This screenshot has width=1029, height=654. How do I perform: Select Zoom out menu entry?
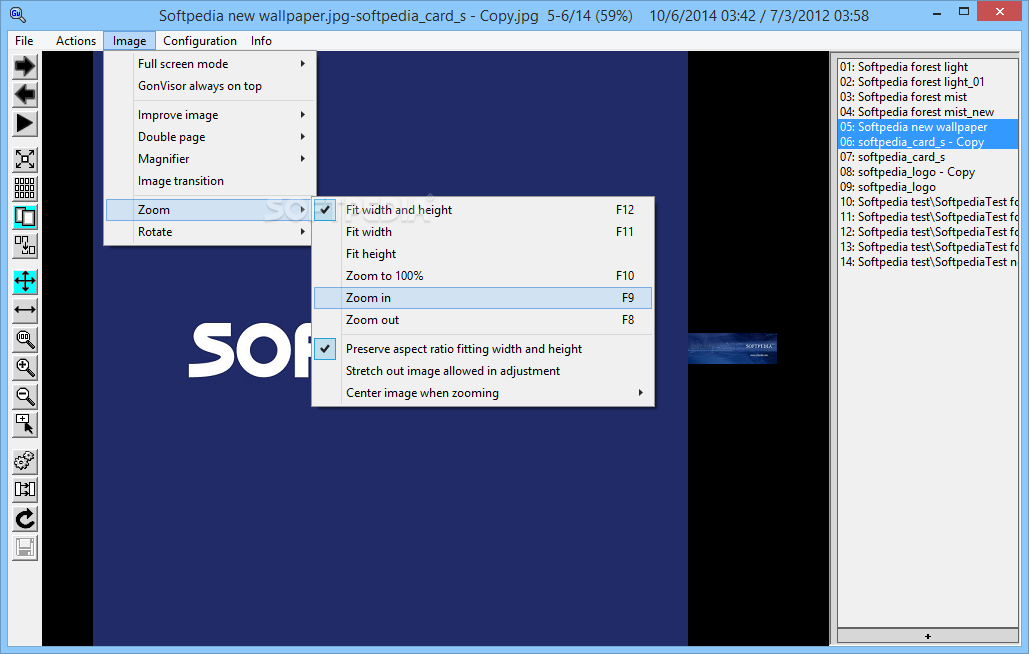[x=483, y=320]
